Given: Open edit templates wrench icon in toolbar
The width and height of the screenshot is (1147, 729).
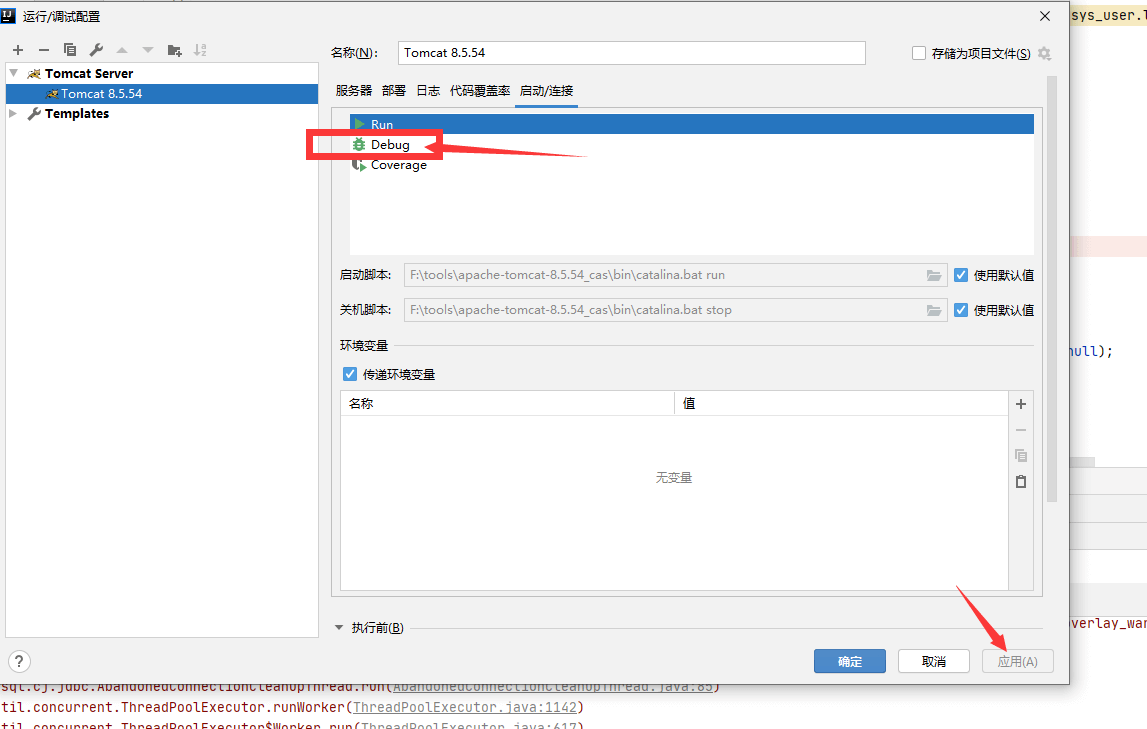Looking at the screenshot, I should (96, 50).
